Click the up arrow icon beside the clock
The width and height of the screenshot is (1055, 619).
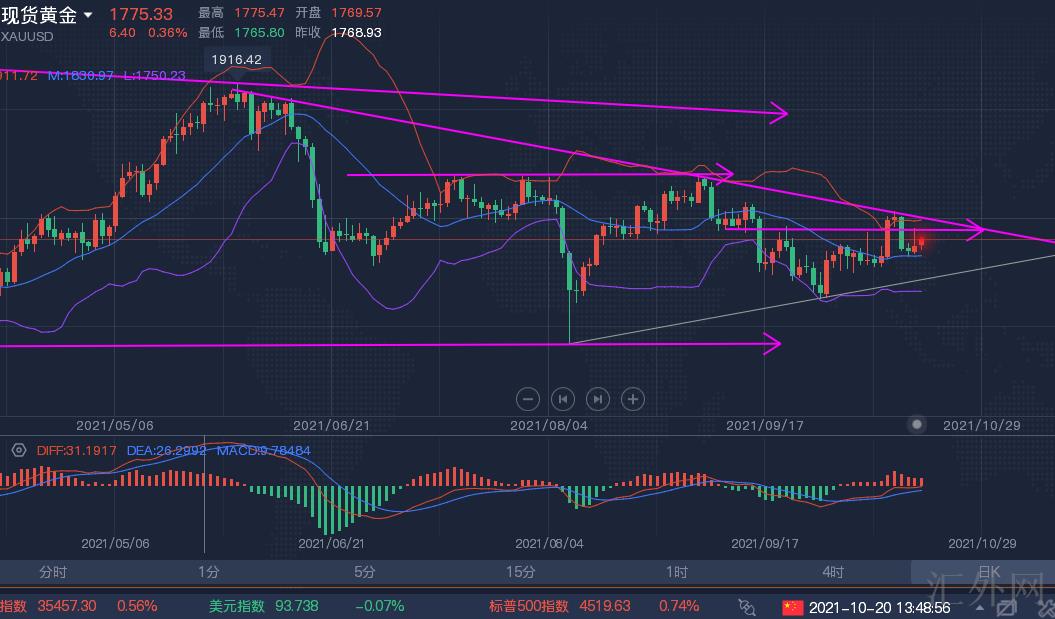(980, 608)
